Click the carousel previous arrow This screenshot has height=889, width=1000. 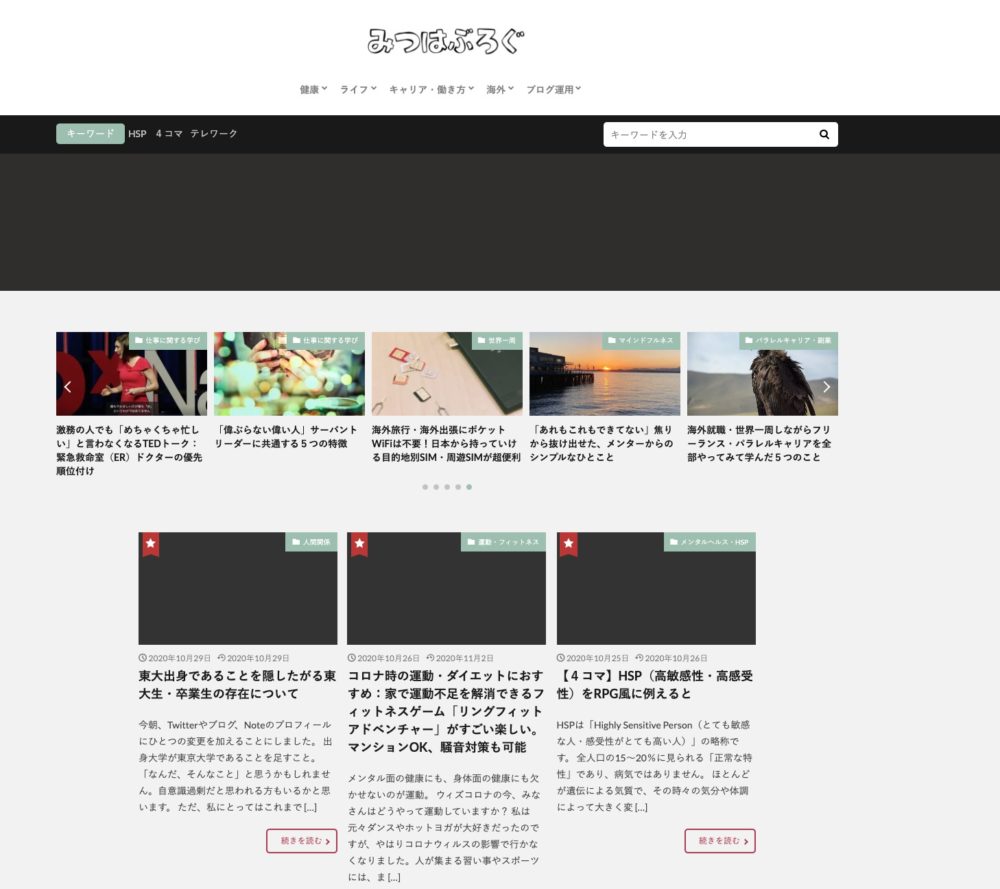(68, 386)
